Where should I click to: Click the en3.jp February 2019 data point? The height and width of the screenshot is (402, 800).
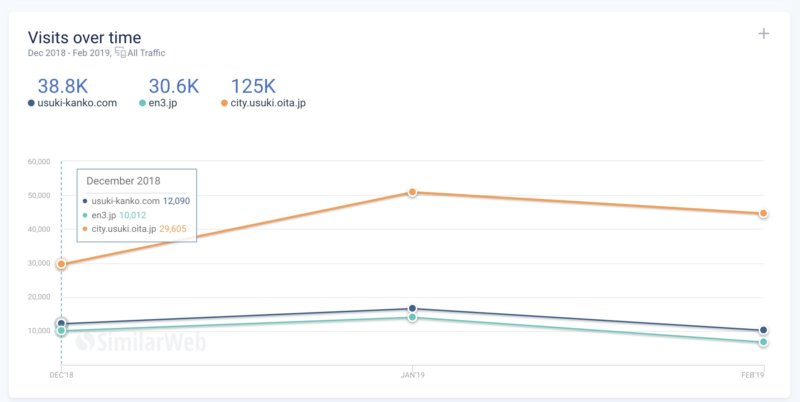[x=763, y=342]
